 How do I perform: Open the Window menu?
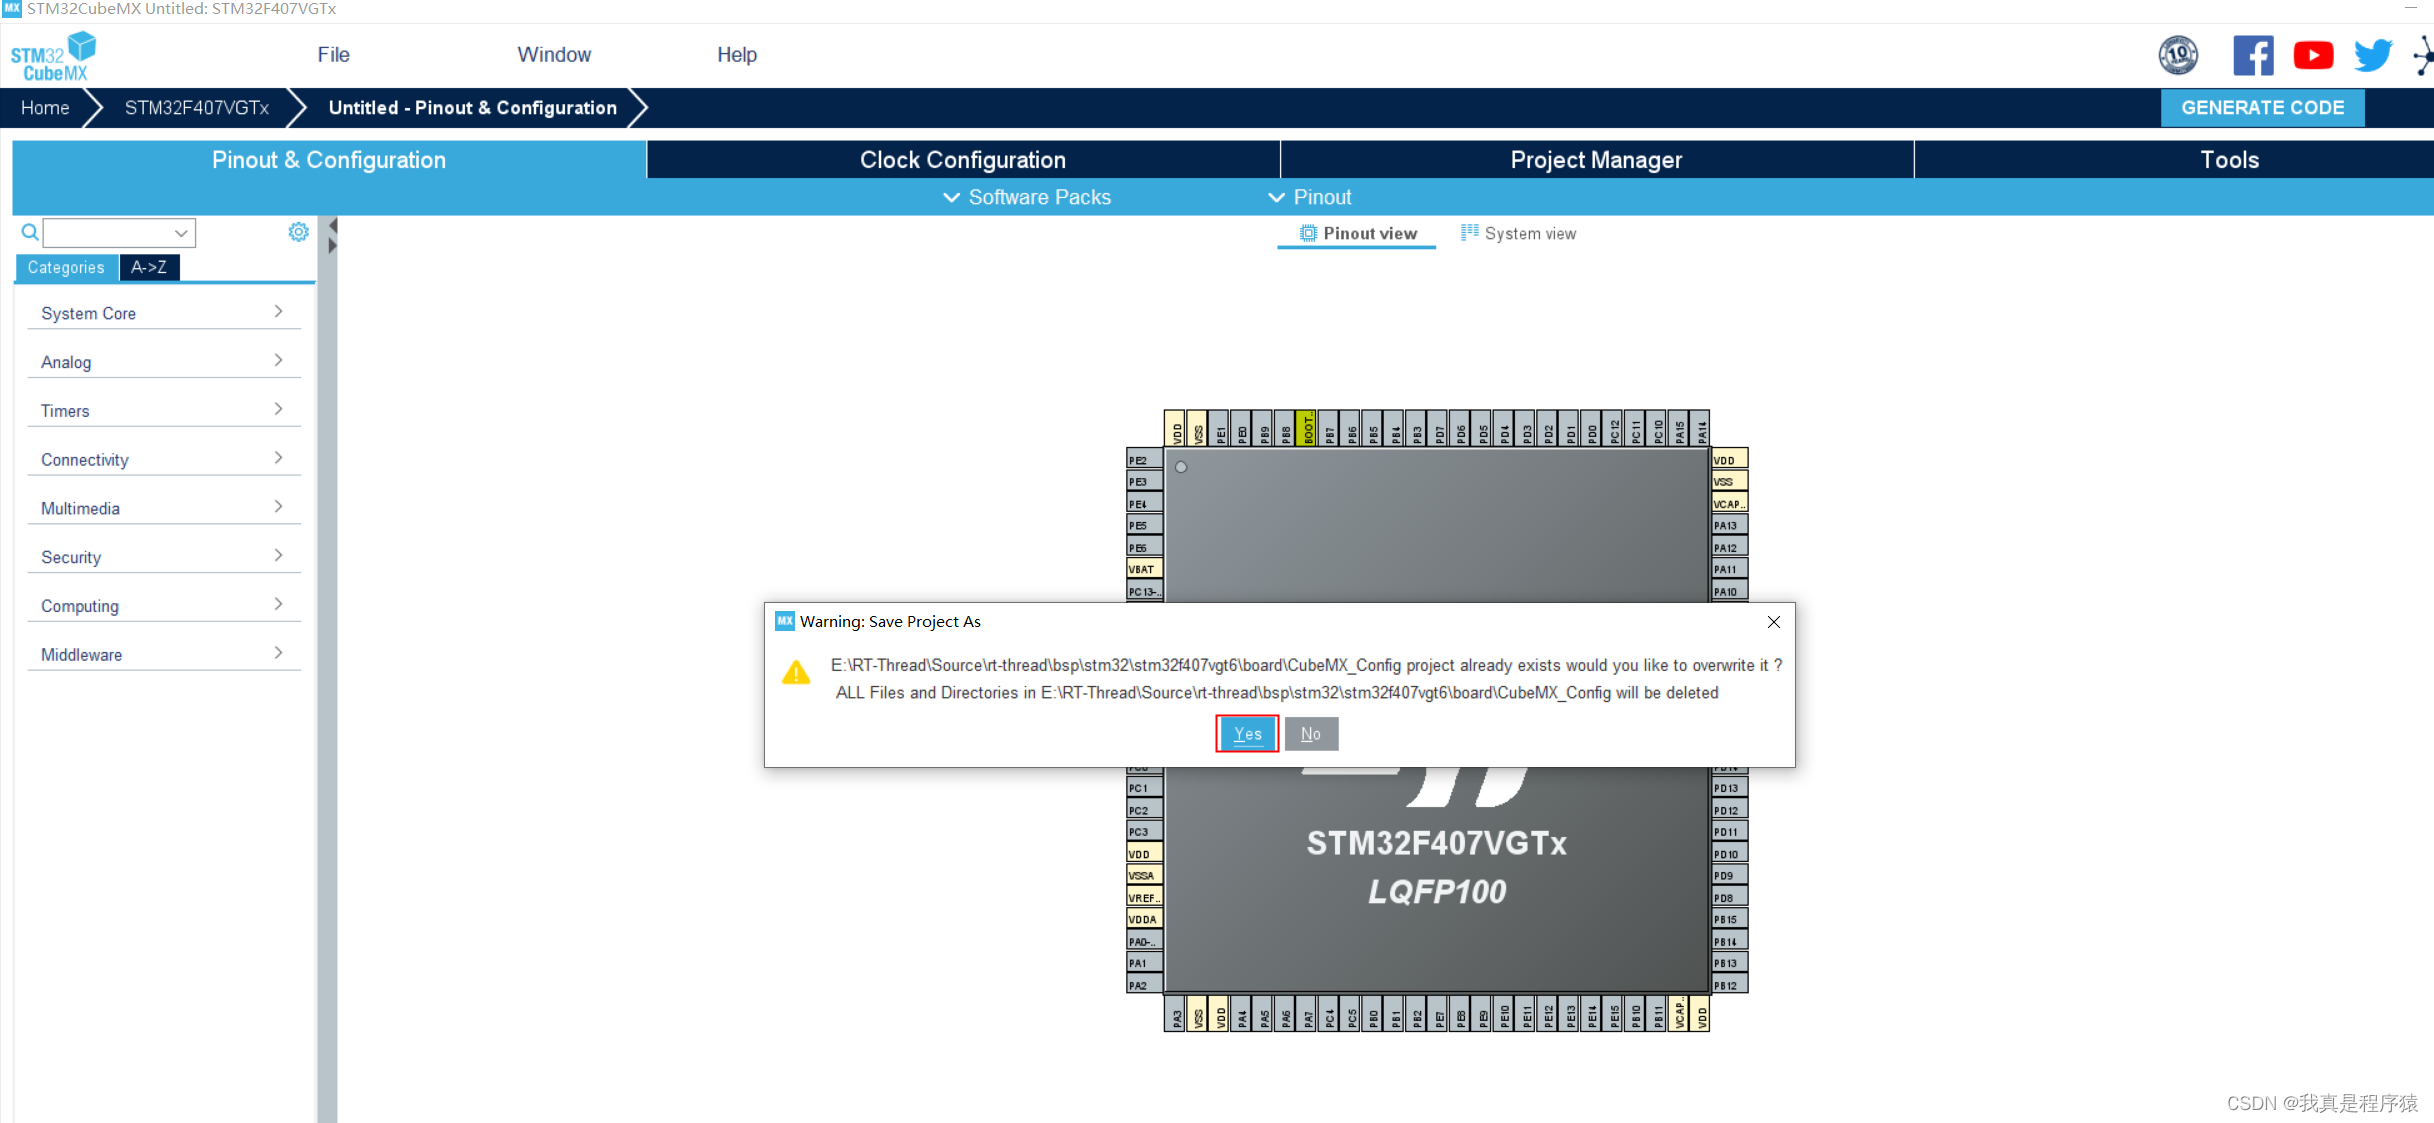click(554, 55)
